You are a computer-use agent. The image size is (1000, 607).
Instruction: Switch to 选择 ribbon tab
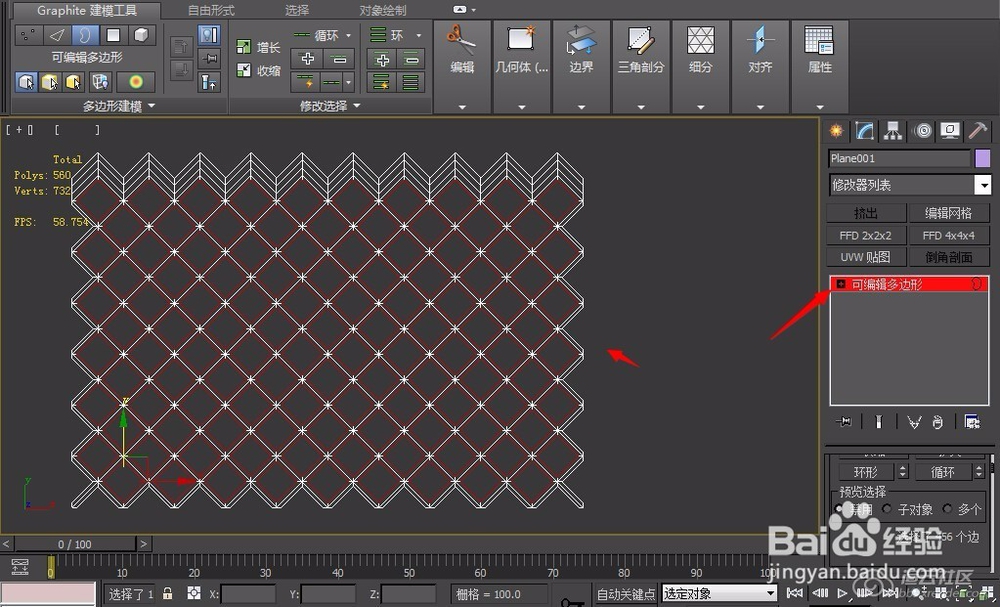[297, 10]
